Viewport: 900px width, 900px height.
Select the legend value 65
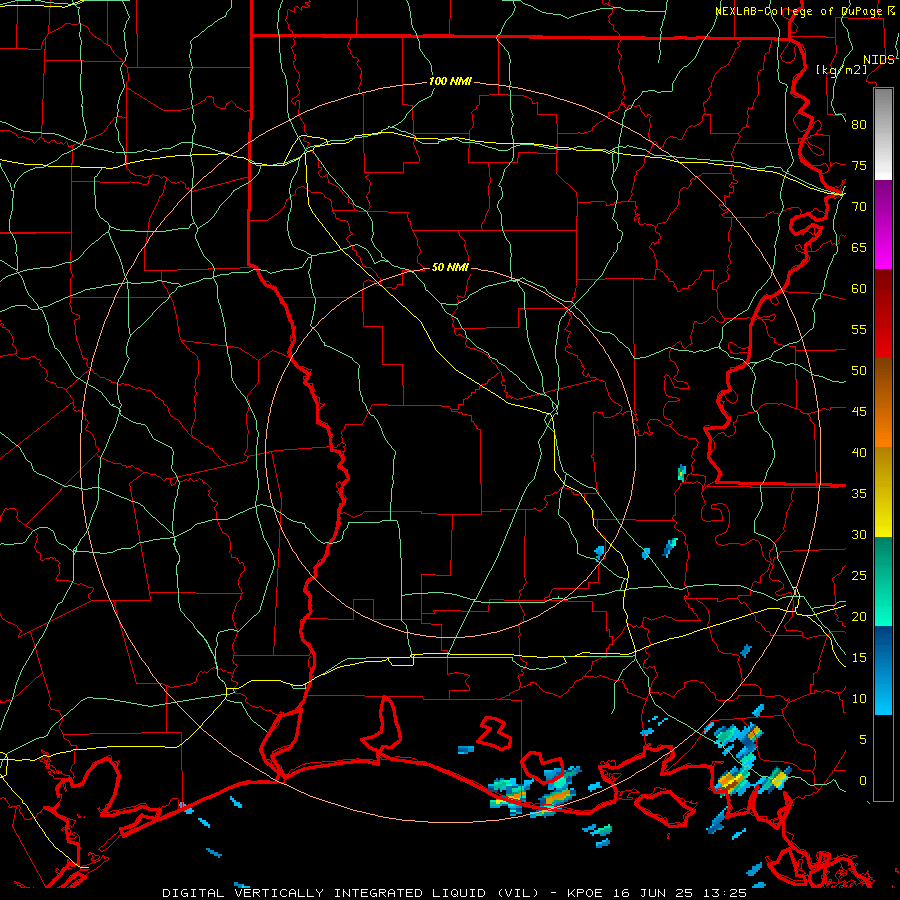859,247
